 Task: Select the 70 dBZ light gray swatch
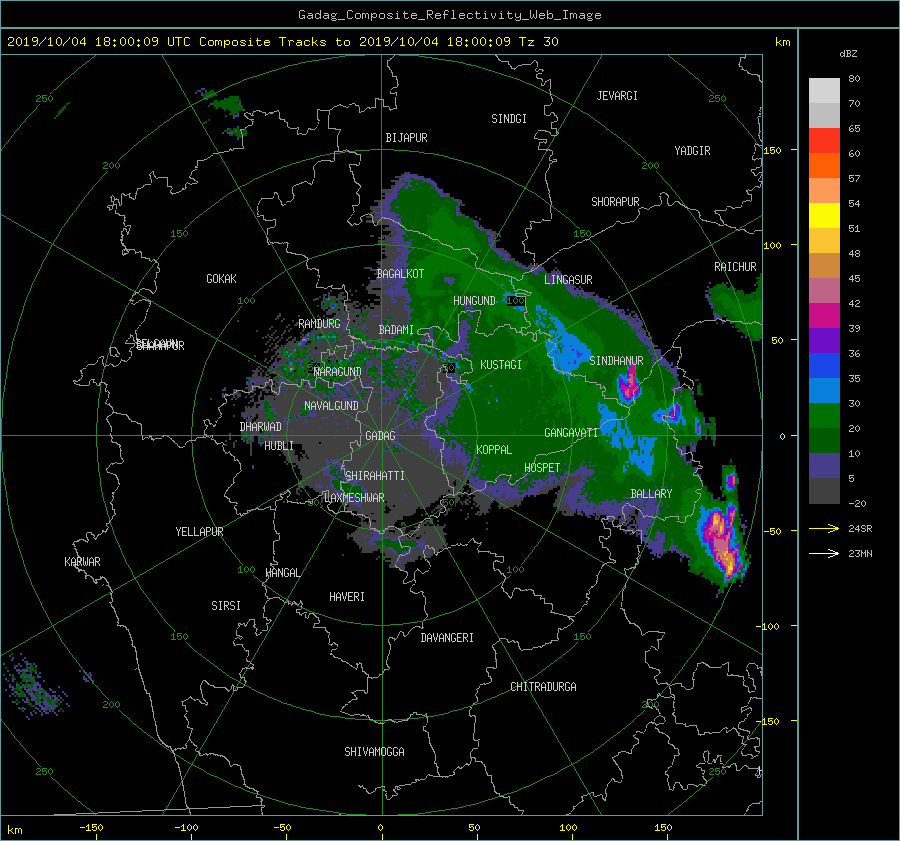[x=824, y=91]
